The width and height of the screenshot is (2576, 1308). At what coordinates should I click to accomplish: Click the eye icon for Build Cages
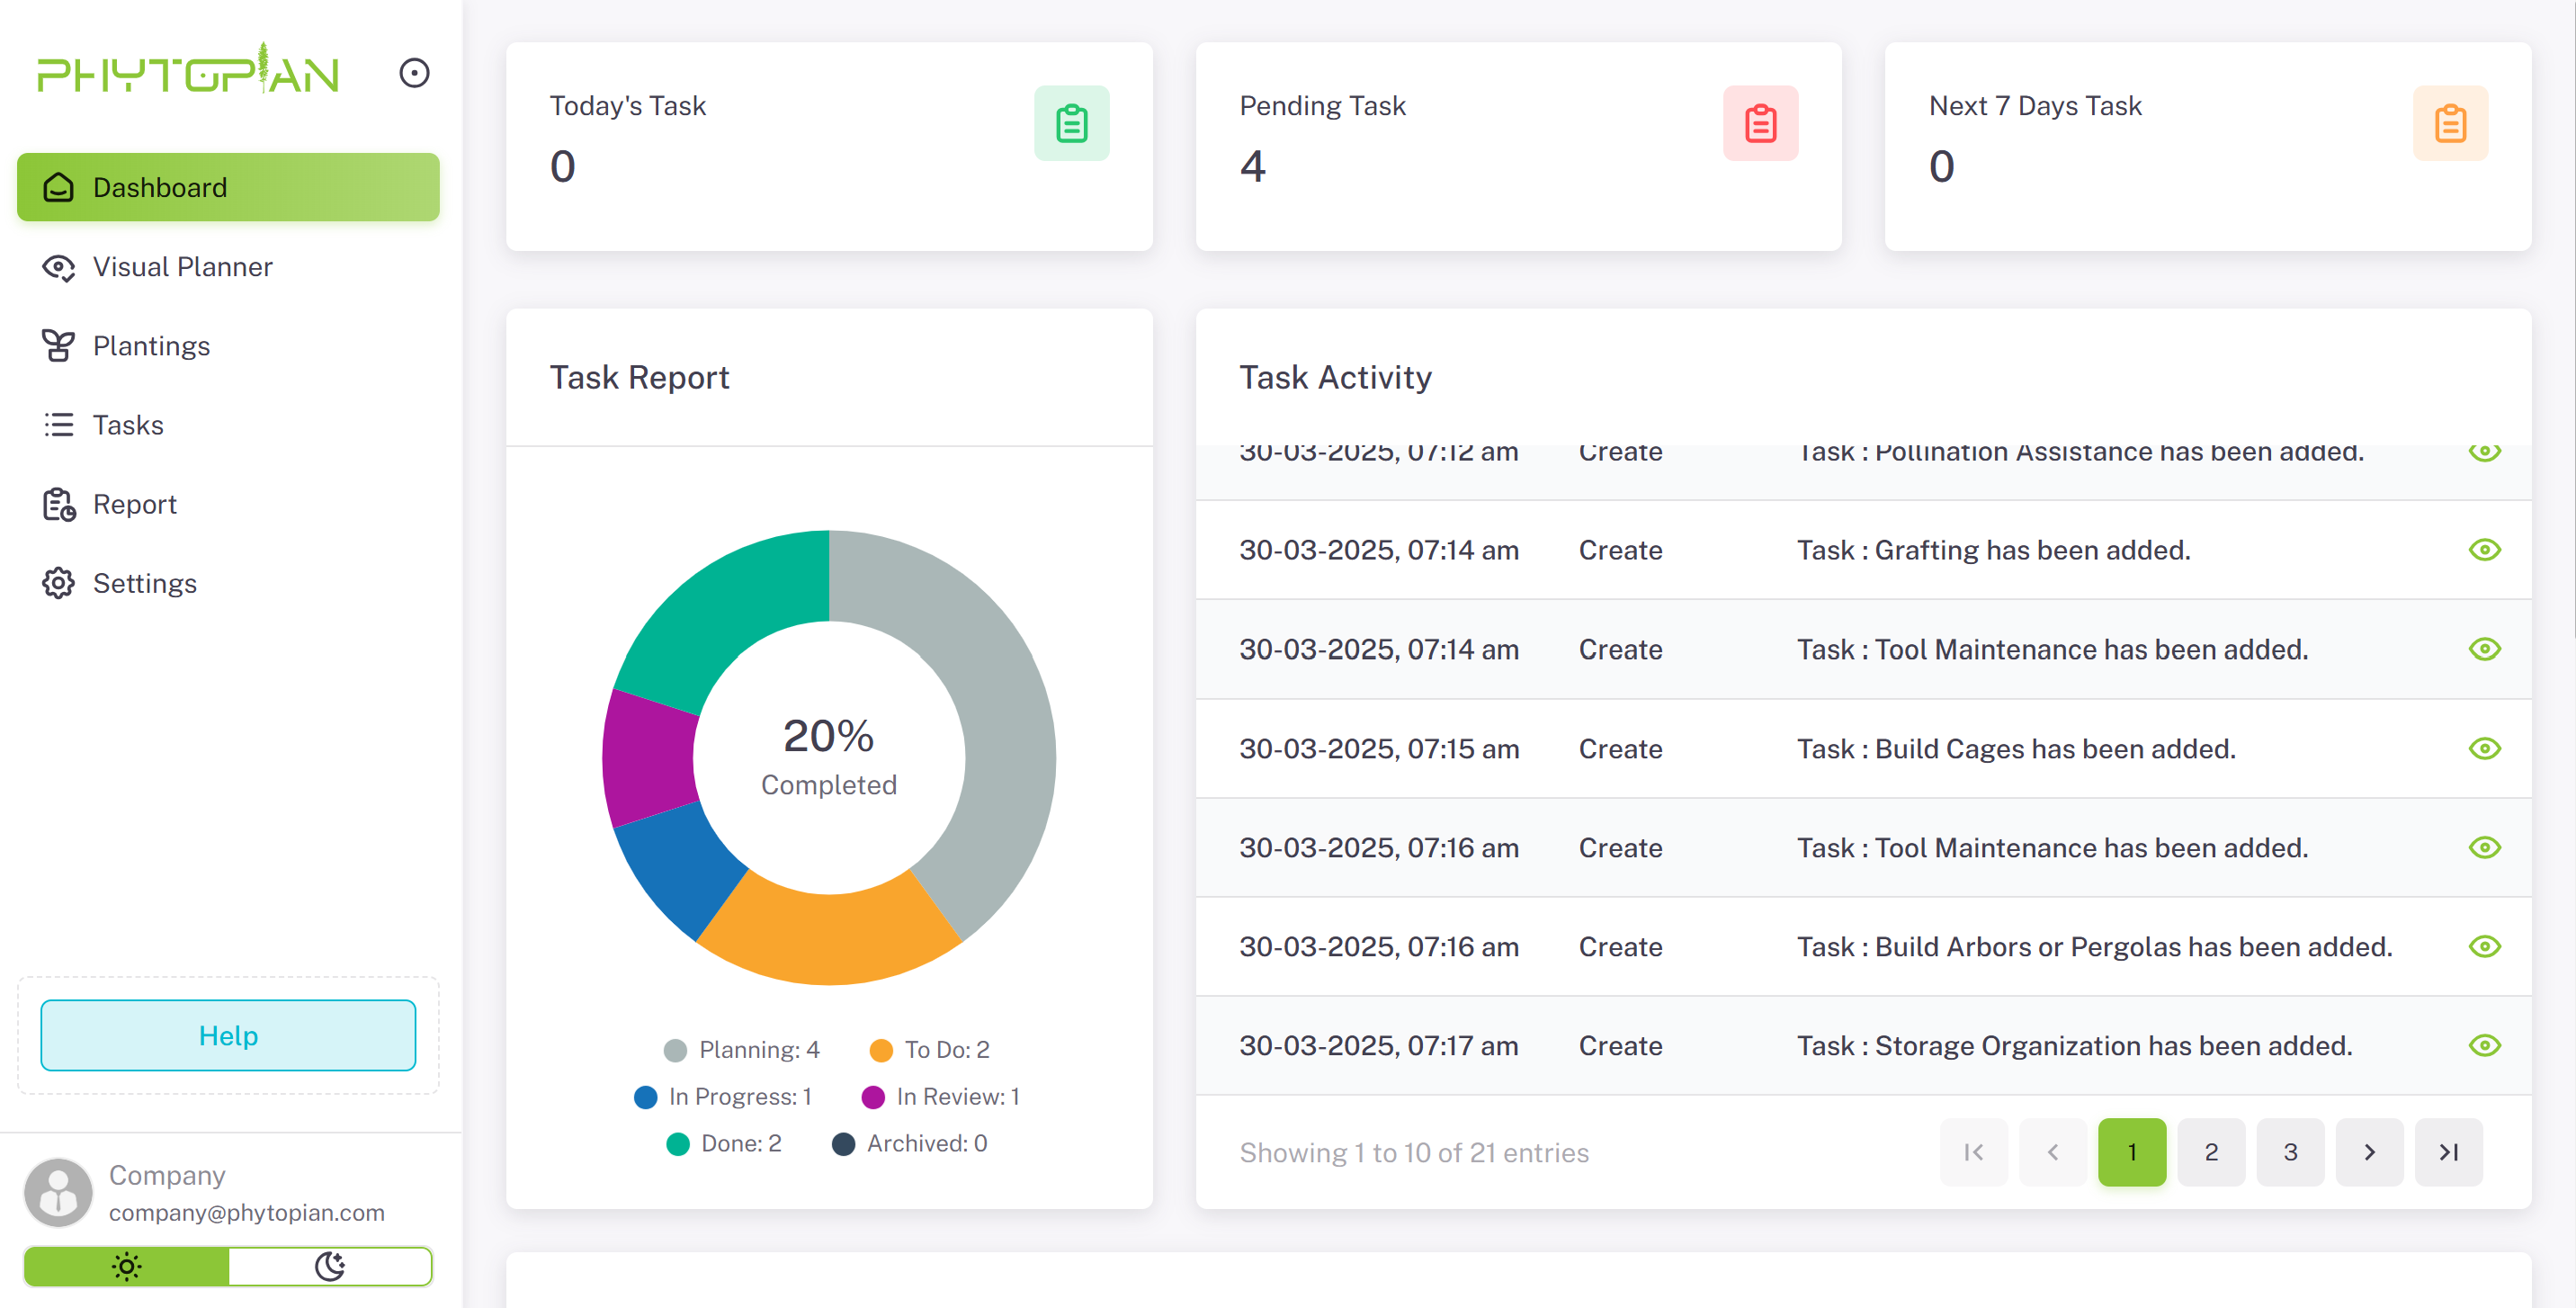coord(2484,749)
